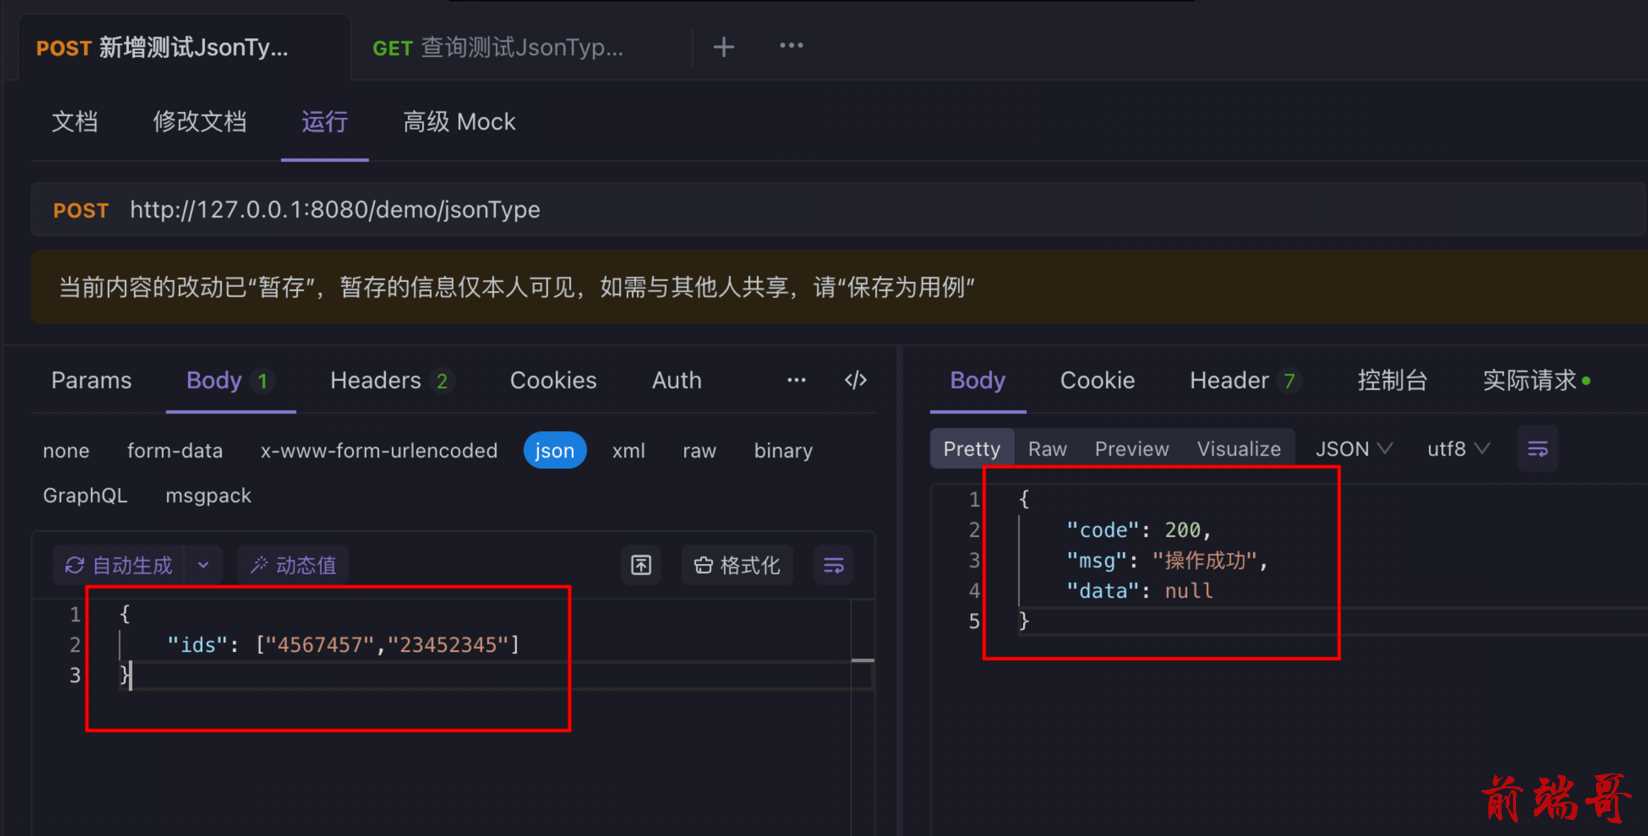Select the binary body type
The width and height of the screenshot is (1648, 836).
click(x=783, y=451)
